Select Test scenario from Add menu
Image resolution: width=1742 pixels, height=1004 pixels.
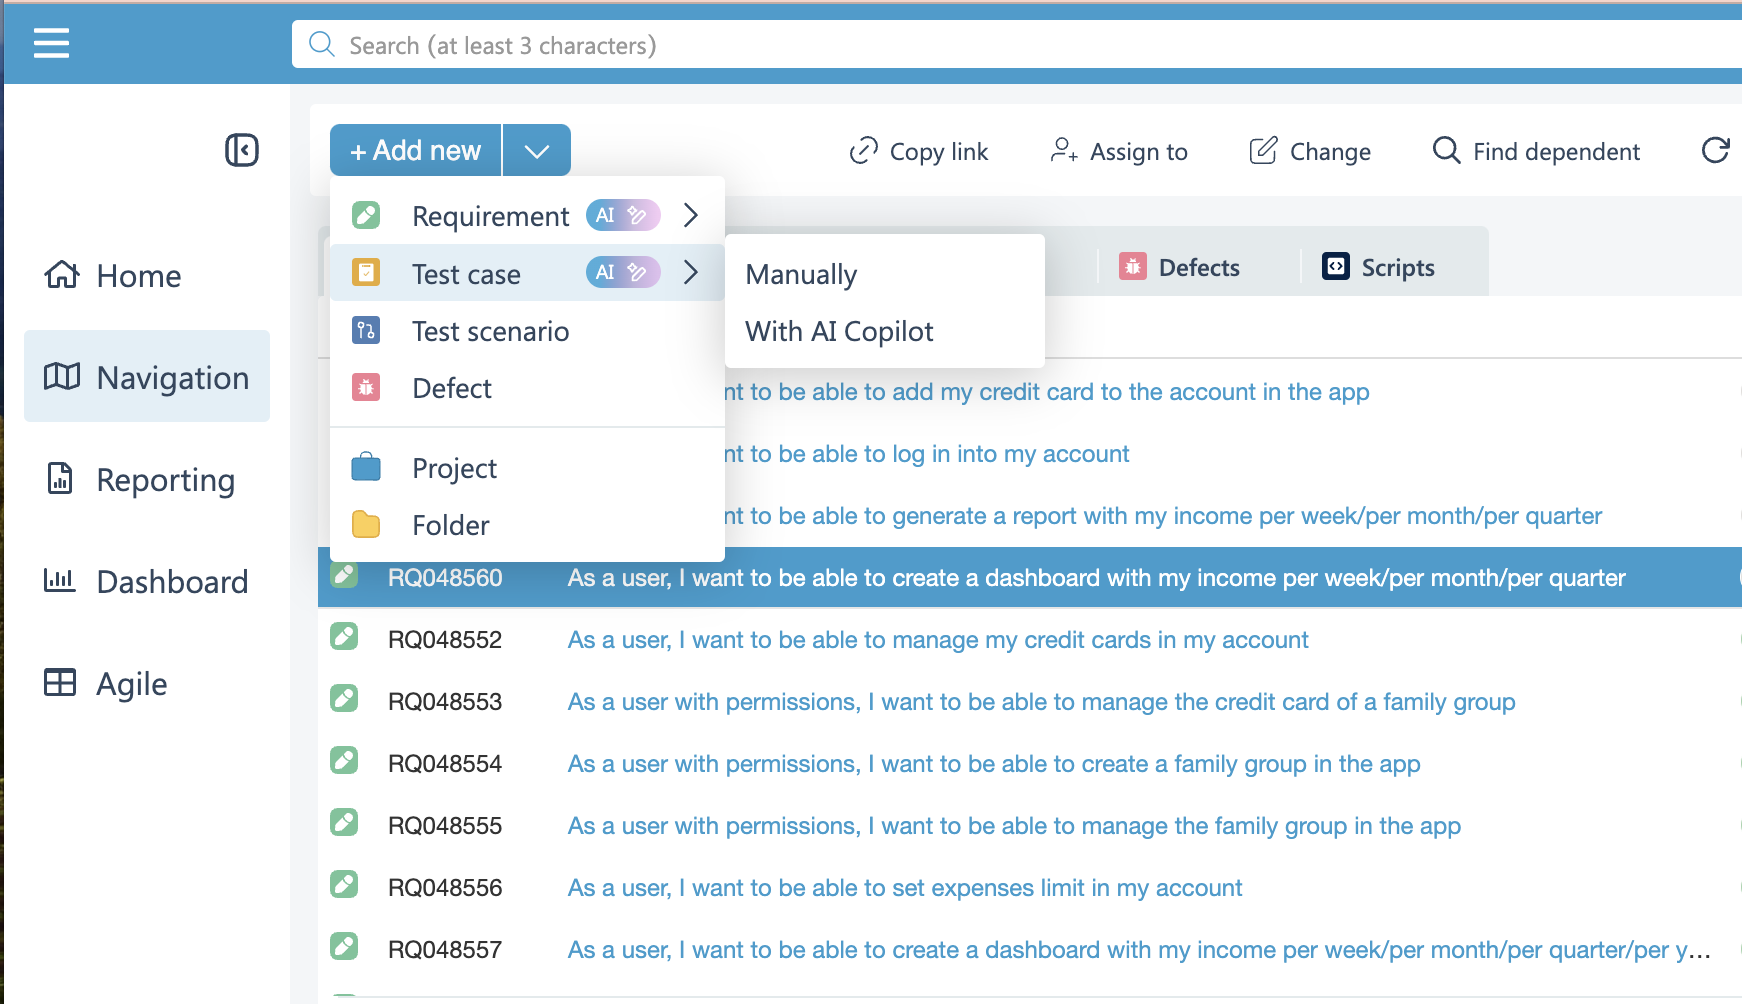point(490,331)
